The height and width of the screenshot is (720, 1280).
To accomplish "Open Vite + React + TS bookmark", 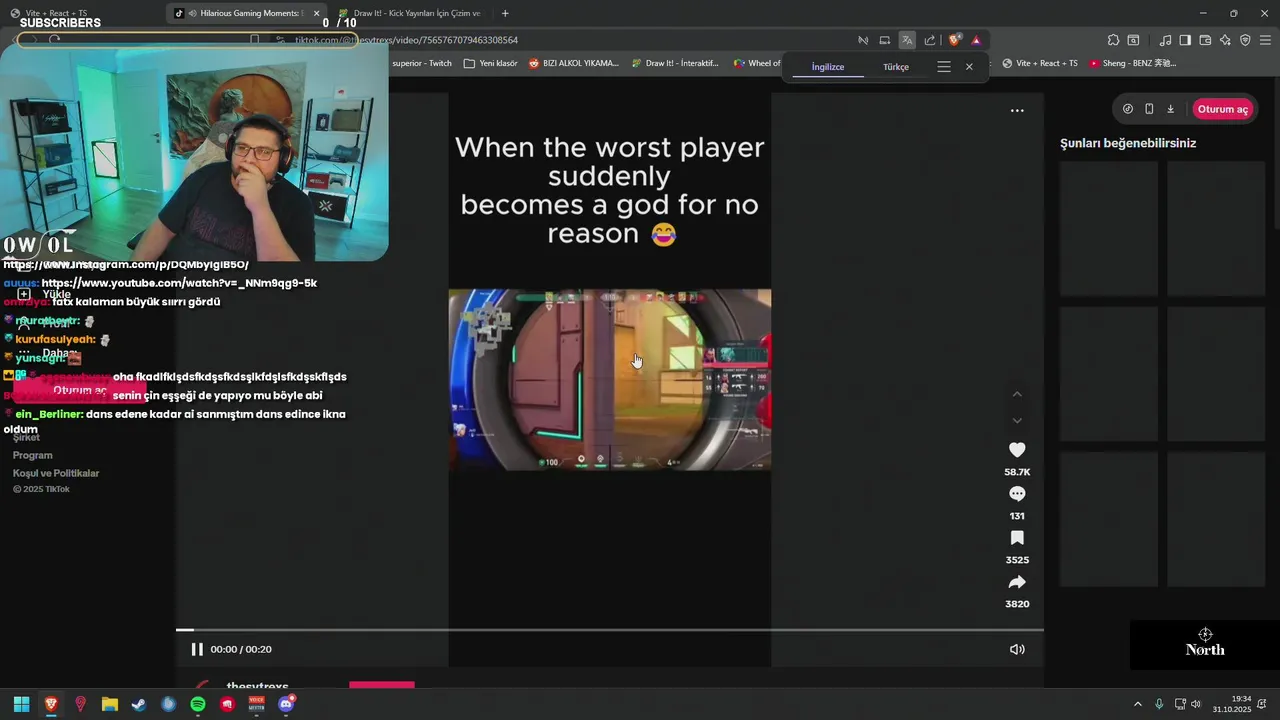I will pos(1040,63).
